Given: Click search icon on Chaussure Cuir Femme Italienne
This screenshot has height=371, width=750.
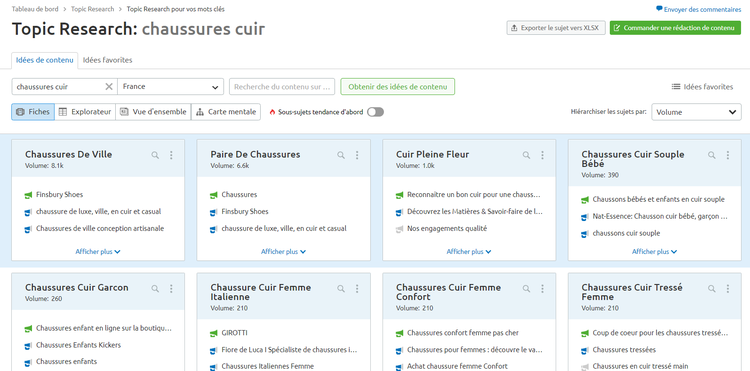Looking at the screenshot, I should click(341, 288).
